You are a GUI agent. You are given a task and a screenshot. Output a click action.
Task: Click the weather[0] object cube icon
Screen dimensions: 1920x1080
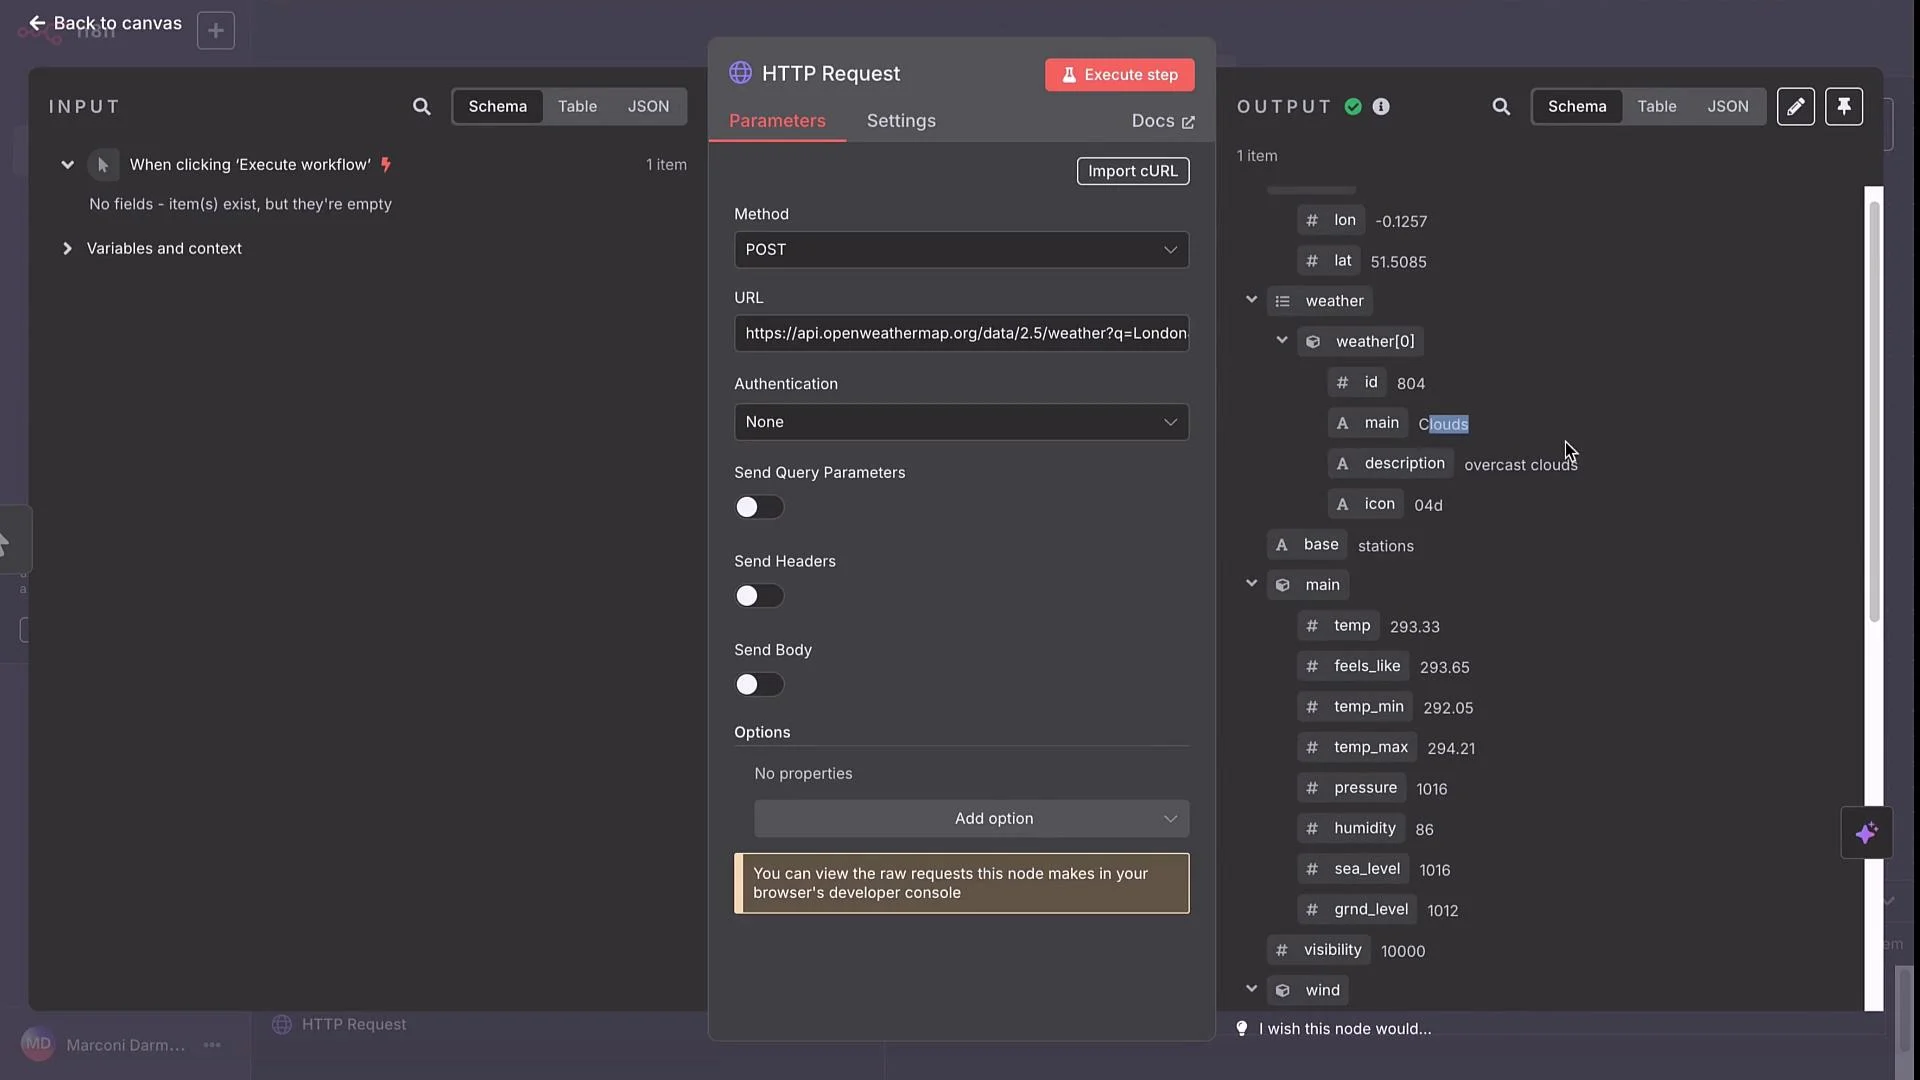pos(1313,341)
